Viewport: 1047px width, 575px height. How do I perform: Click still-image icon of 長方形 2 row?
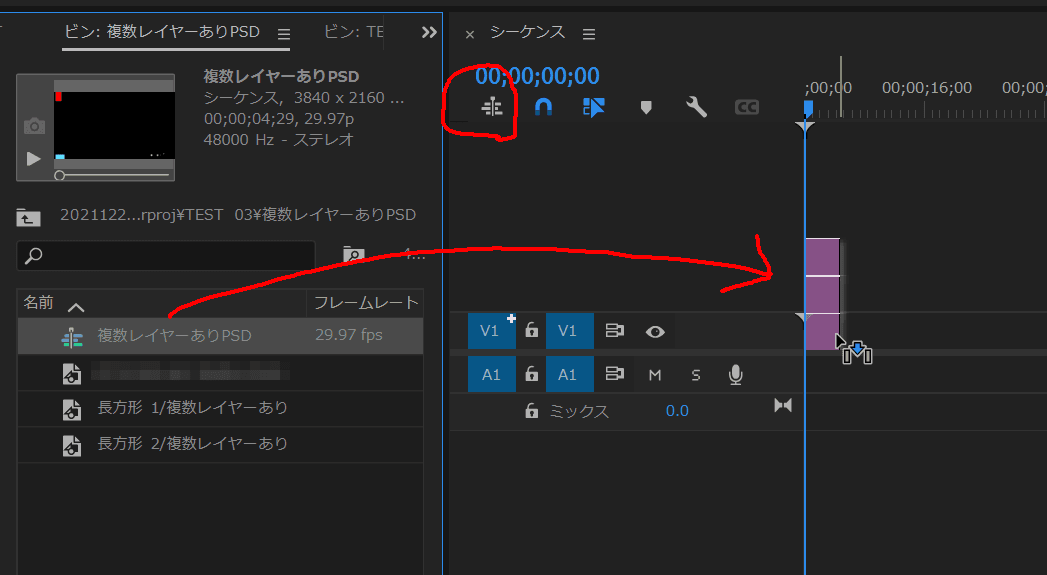pos(71,445)
